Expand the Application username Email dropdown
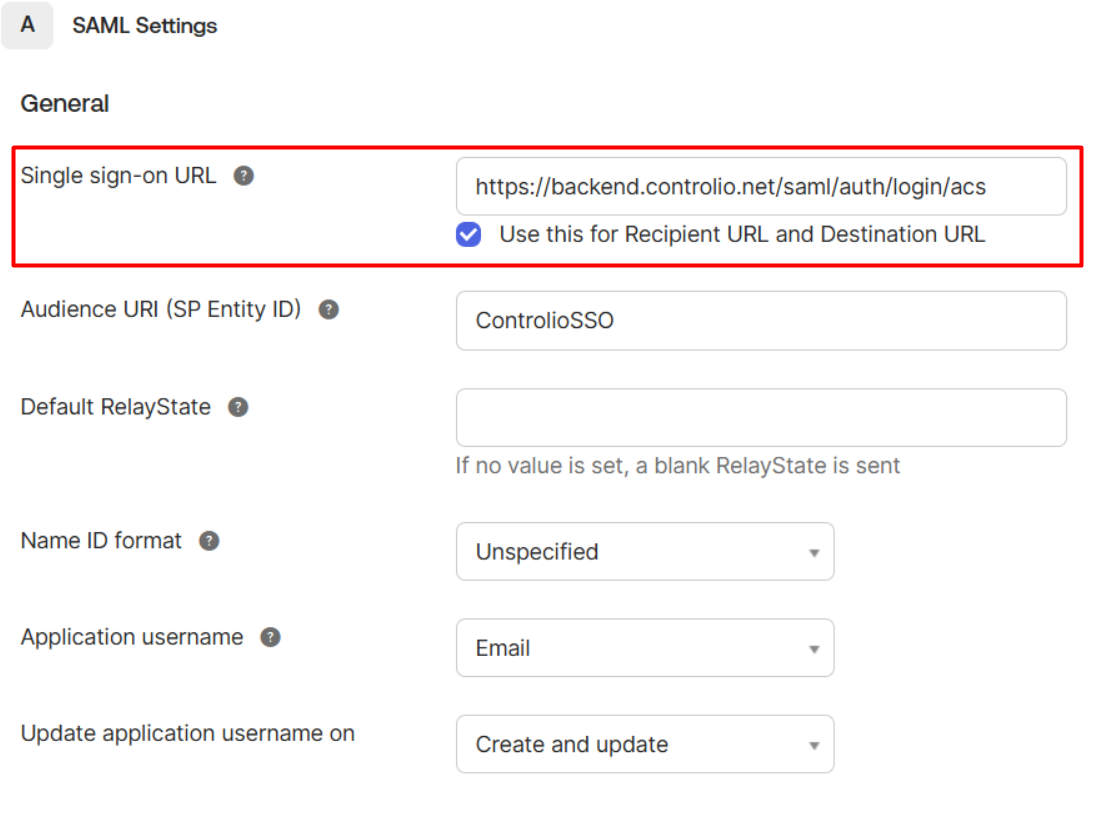Viewport: 1097px width, 818px height. click(x=645, y=648)
